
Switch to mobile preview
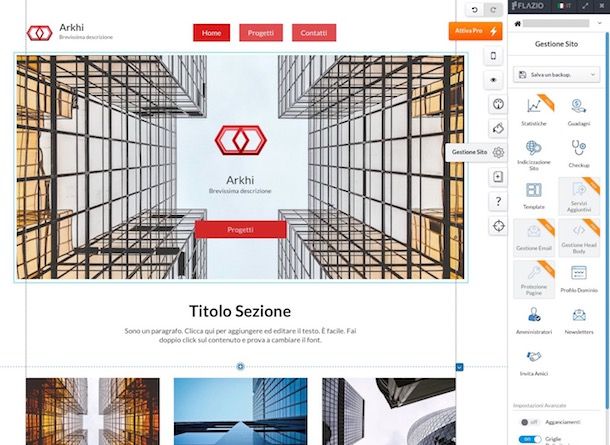pos(493,56)
